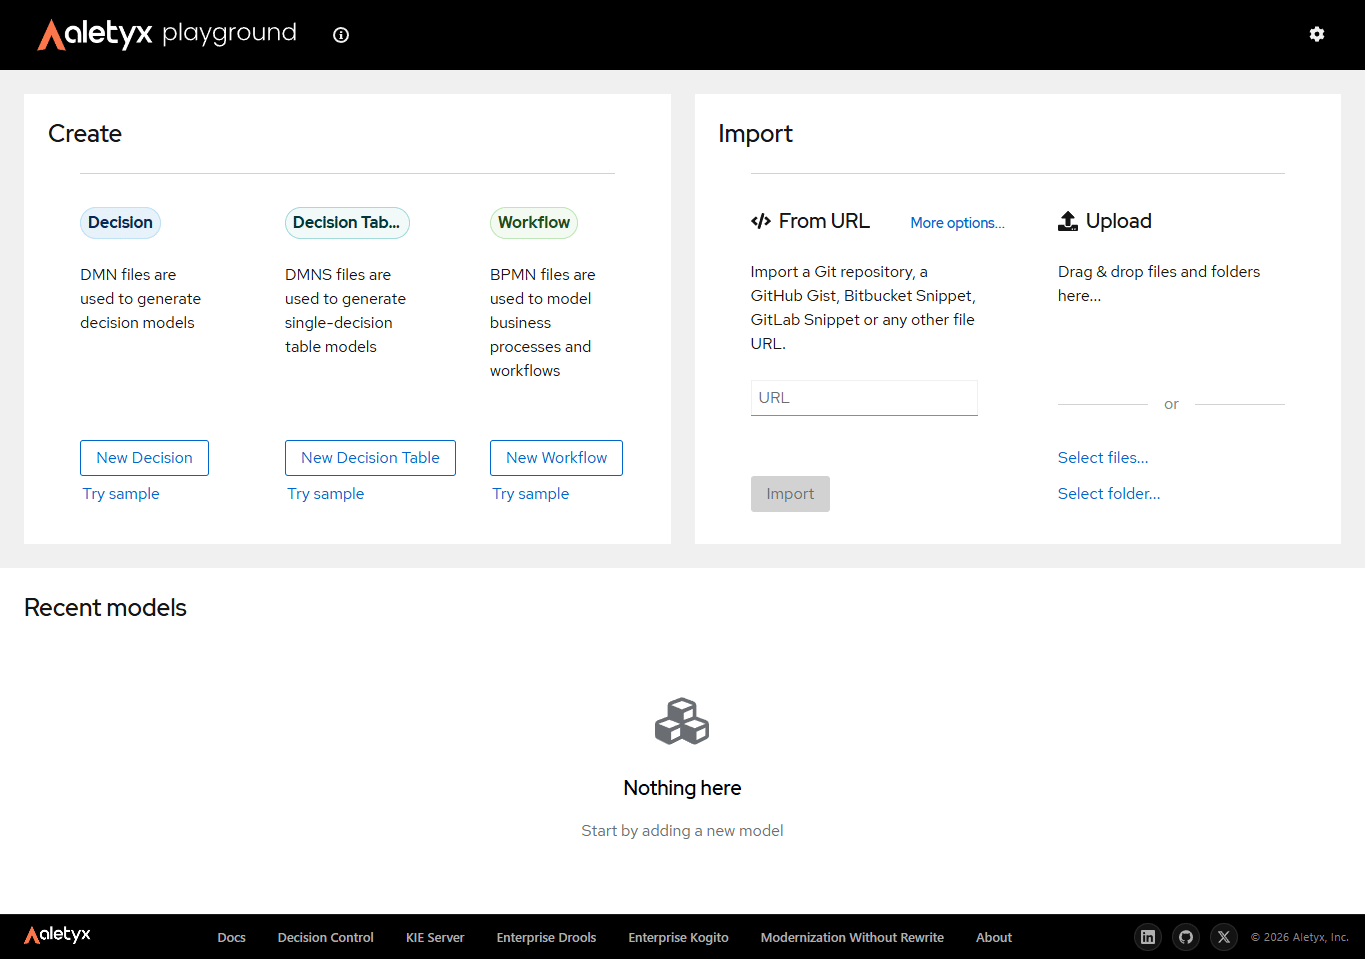Open the info icon beside playground

[x=341, y=35]
